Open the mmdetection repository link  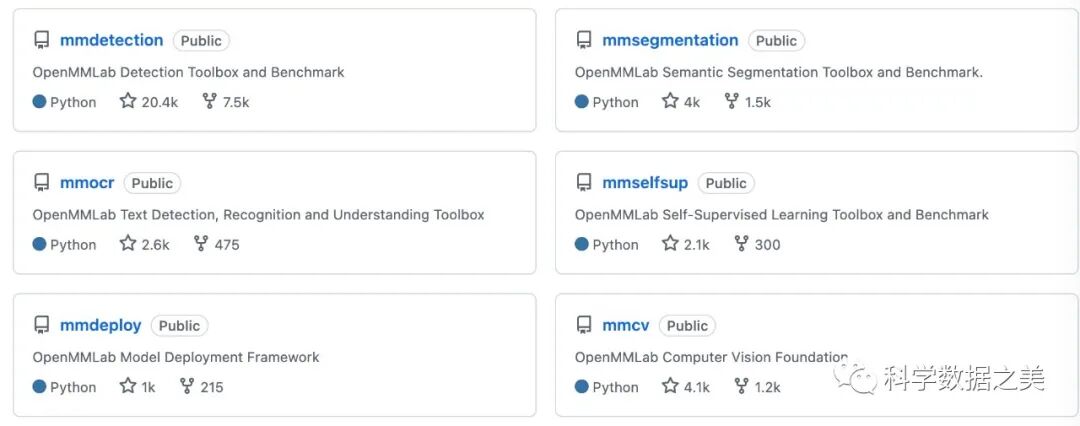pos(111,41)
